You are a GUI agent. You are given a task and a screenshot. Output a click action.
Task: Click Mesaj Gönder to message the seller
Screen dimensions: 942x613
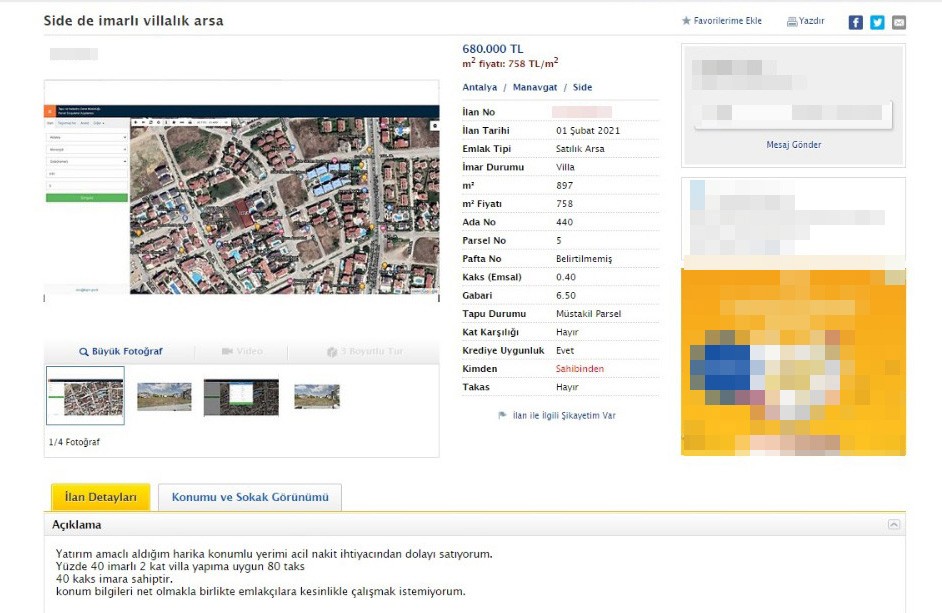[793, 145]
